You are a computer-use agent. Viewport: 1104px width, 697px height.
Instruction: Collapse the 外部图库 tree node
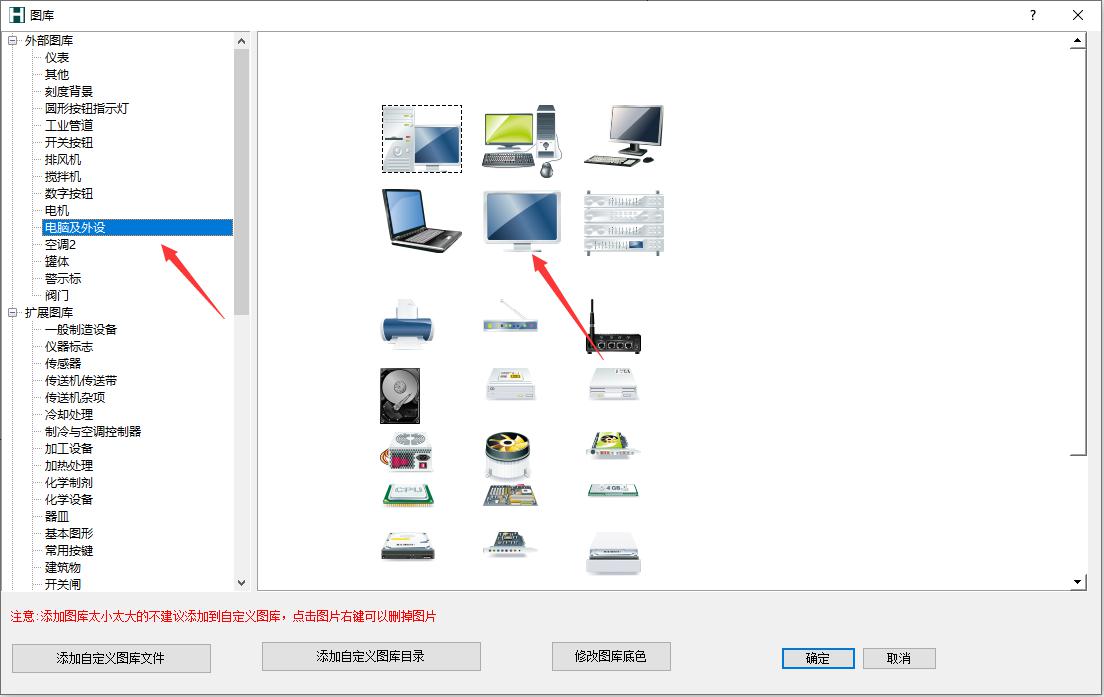click(x=13, y=41)
